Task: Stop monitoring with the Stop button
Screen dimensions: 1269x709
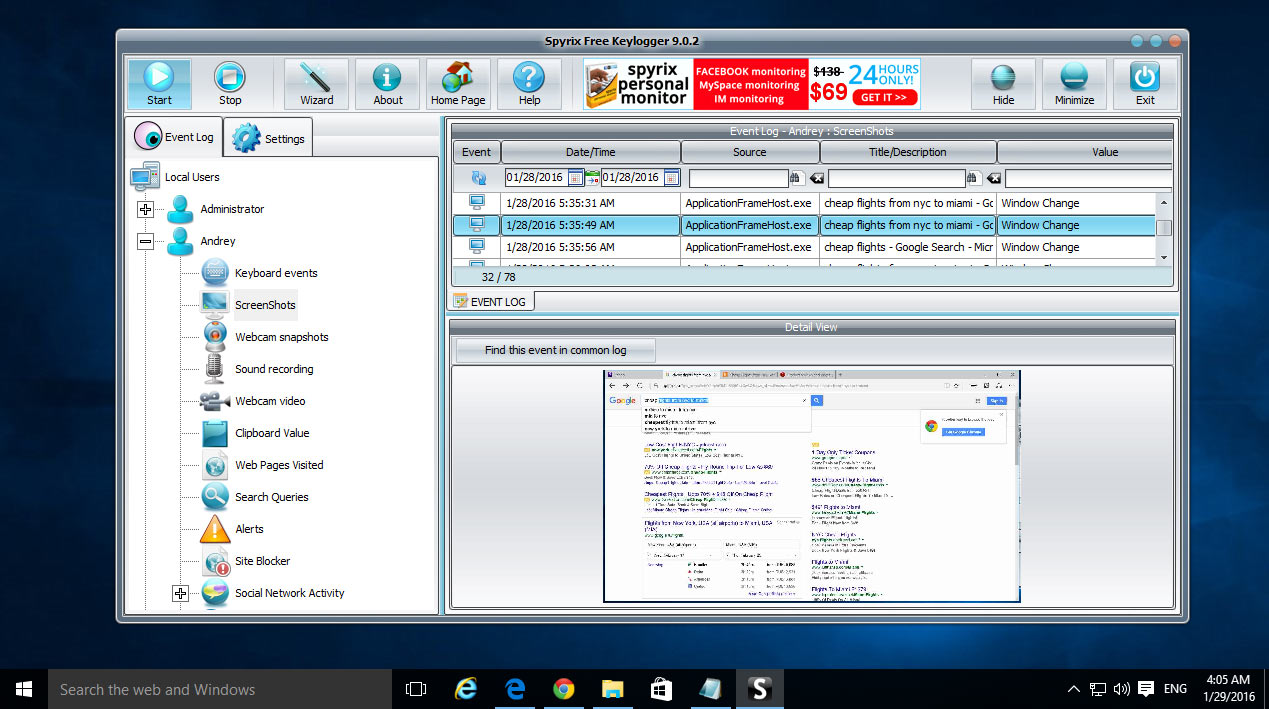Action: click(230, 84)
